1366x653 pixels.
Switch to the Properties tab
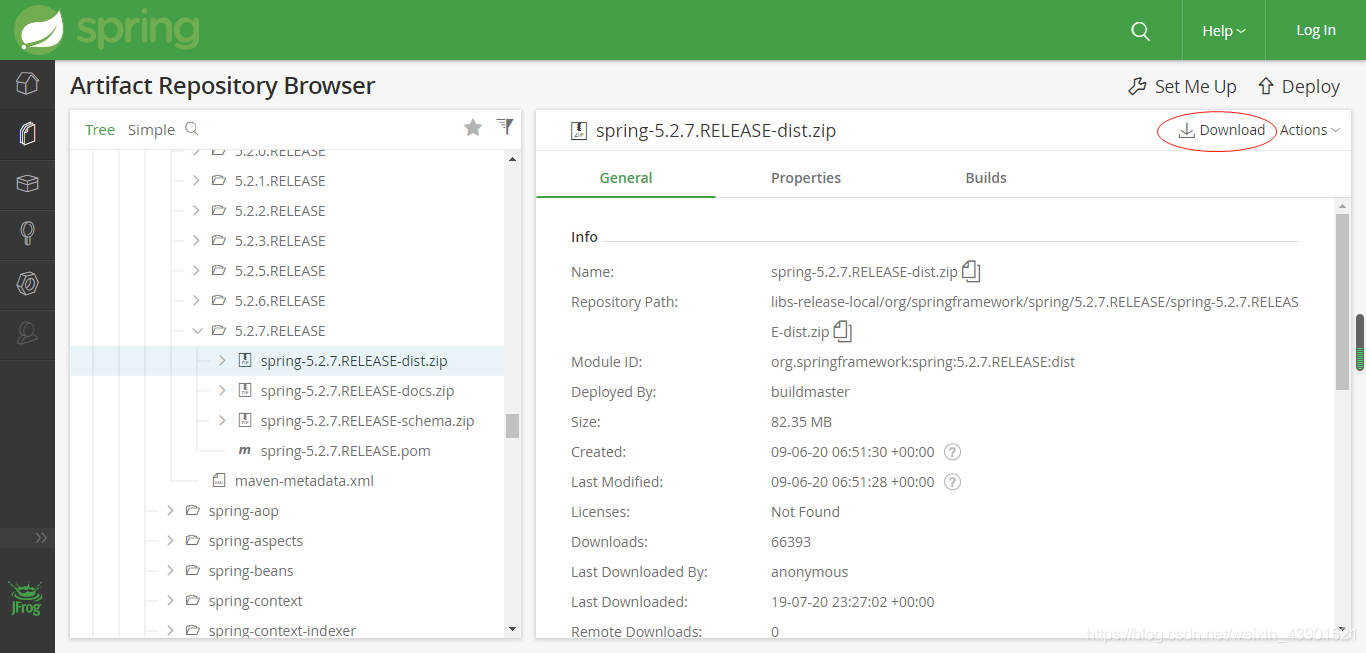pos(806,178)
